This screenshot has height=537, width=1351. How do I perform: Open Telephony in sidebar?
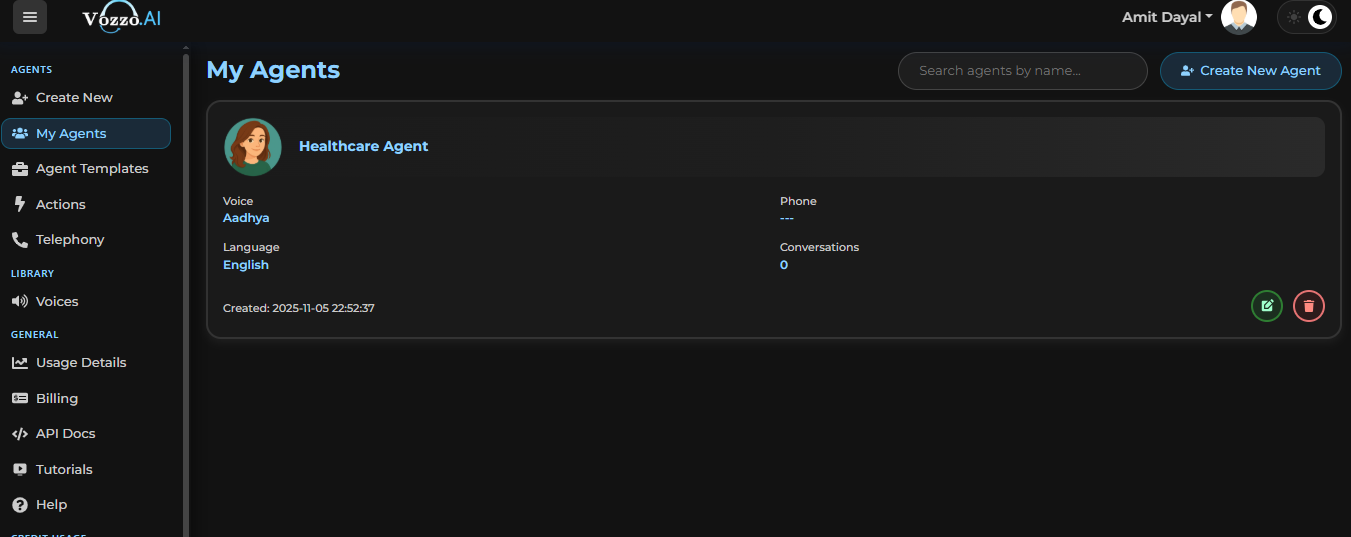tap(86, 240)
